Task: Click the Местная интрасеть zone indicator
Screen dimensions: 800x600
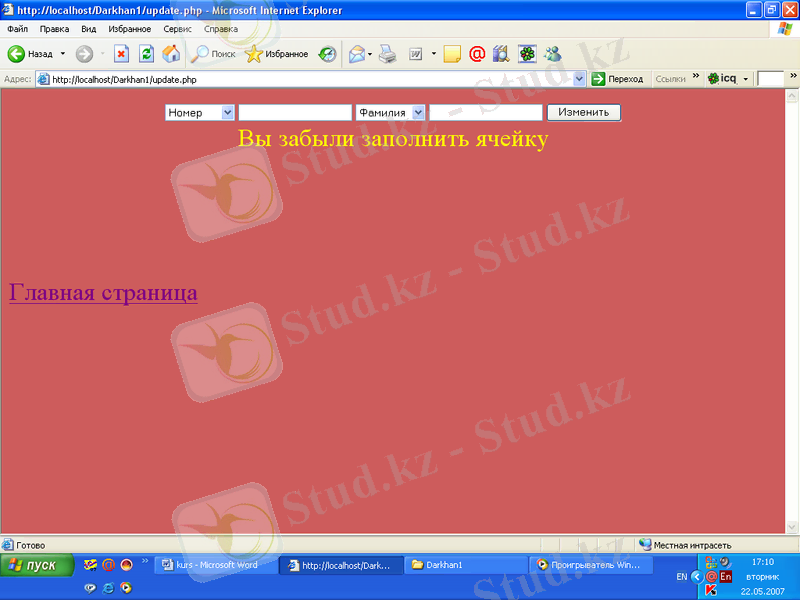Action: 686,545
